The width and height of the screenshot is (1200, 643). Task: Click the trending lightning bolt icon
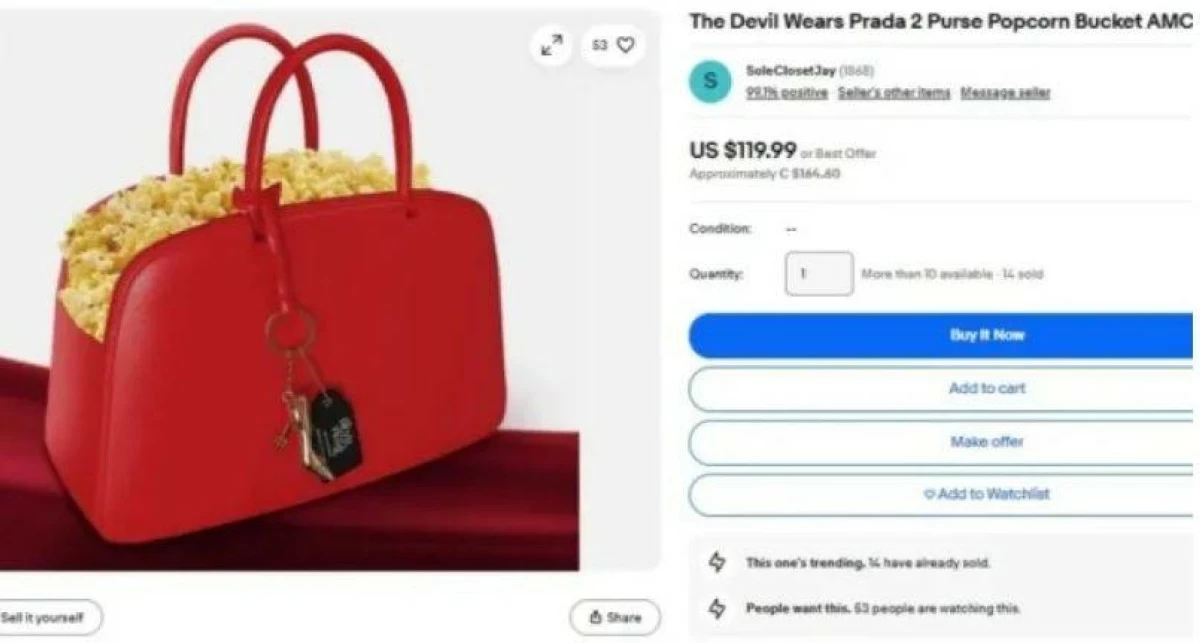[x=717, y=563]
